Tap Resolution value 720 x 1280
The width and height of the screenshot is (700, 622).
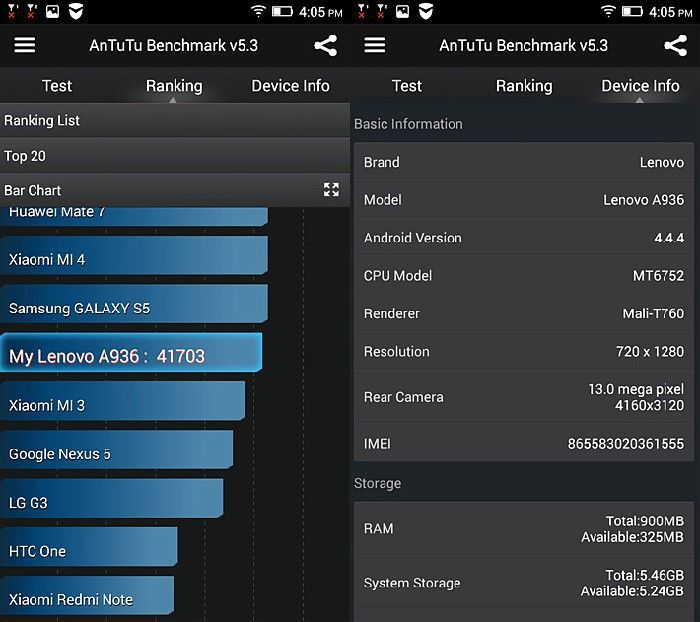tap(650, 351)
